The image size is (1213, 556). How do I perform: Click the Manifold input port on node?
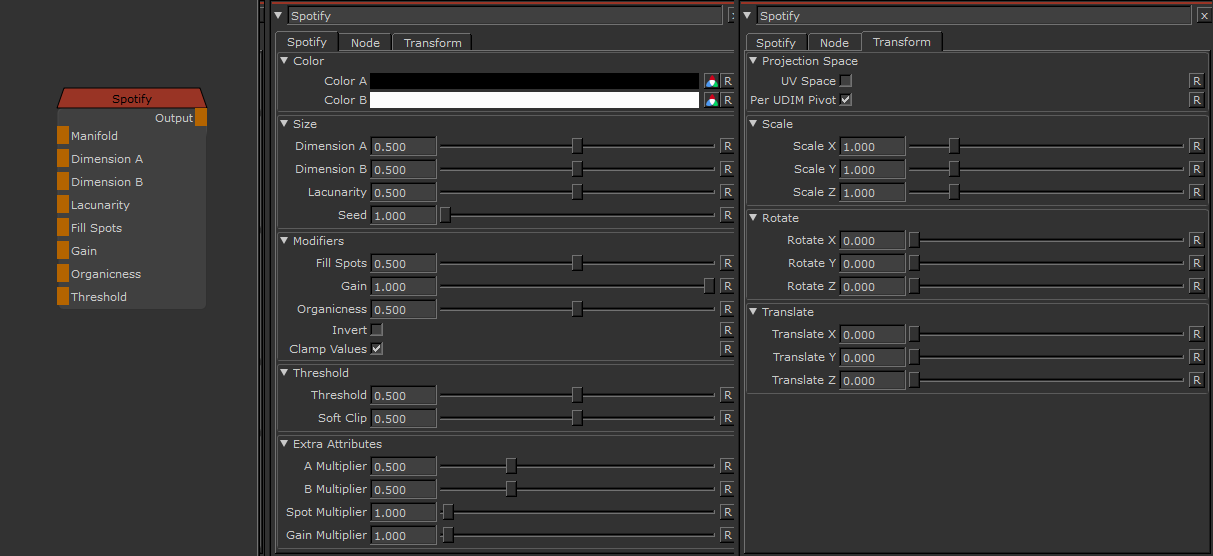63,136
